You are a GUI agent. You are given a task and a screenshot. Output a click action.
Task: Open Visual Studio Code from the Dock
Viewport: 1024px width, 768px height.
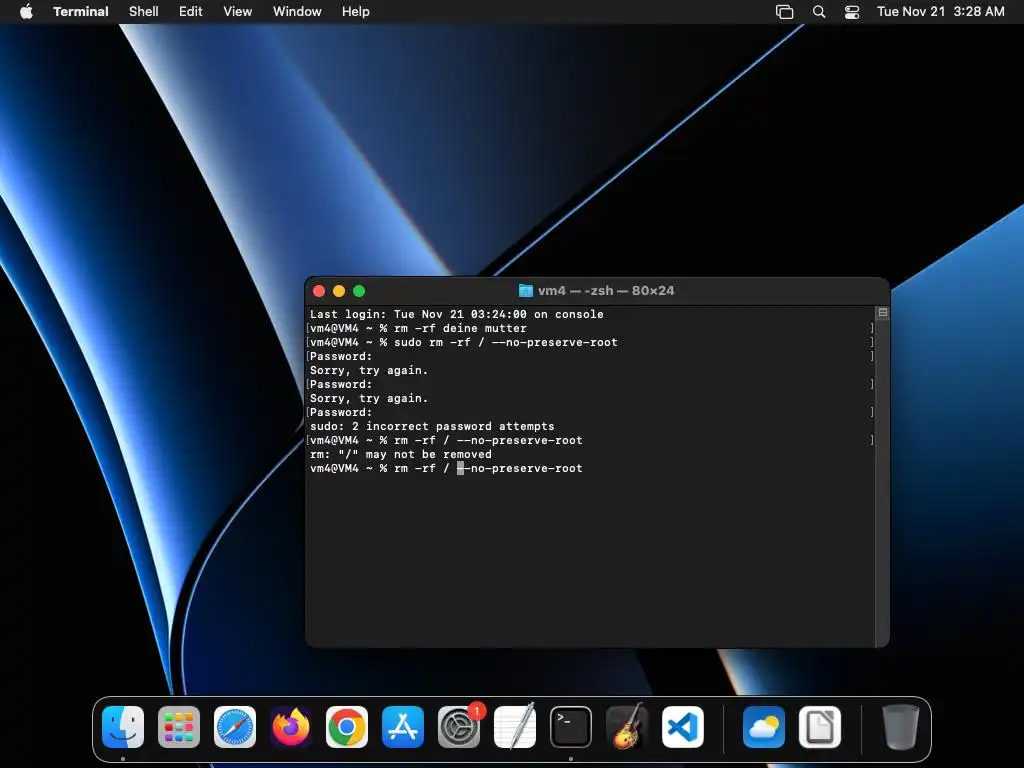pyautogui.click(x=683, y=727)
